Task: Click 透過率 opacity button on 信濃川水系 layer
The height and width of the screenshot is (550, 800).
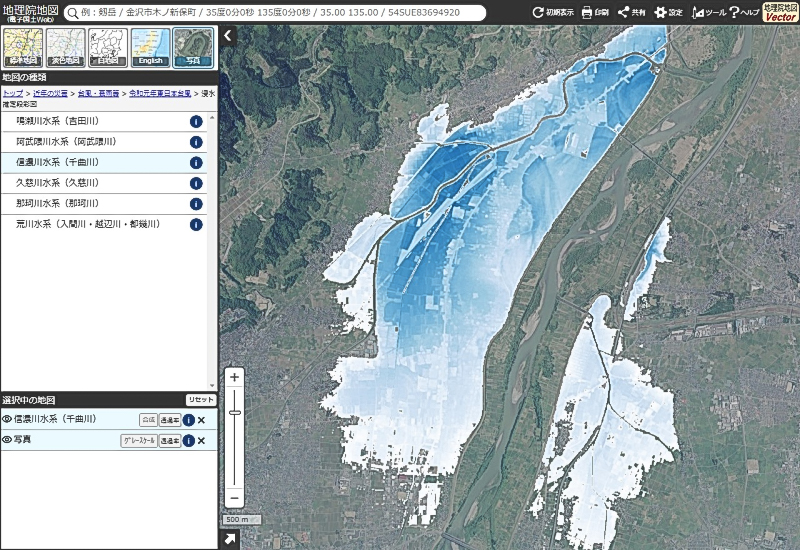Action: pyautogui.click(x=169, y=420)
